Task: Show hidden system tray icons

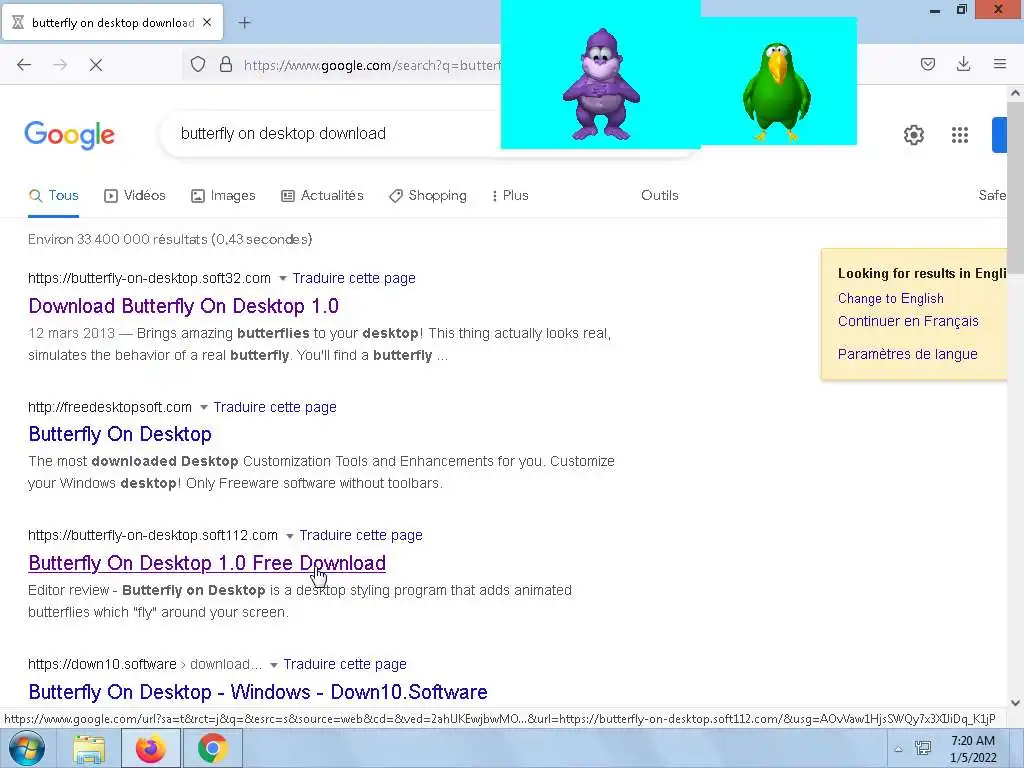Action: [899, 749]
